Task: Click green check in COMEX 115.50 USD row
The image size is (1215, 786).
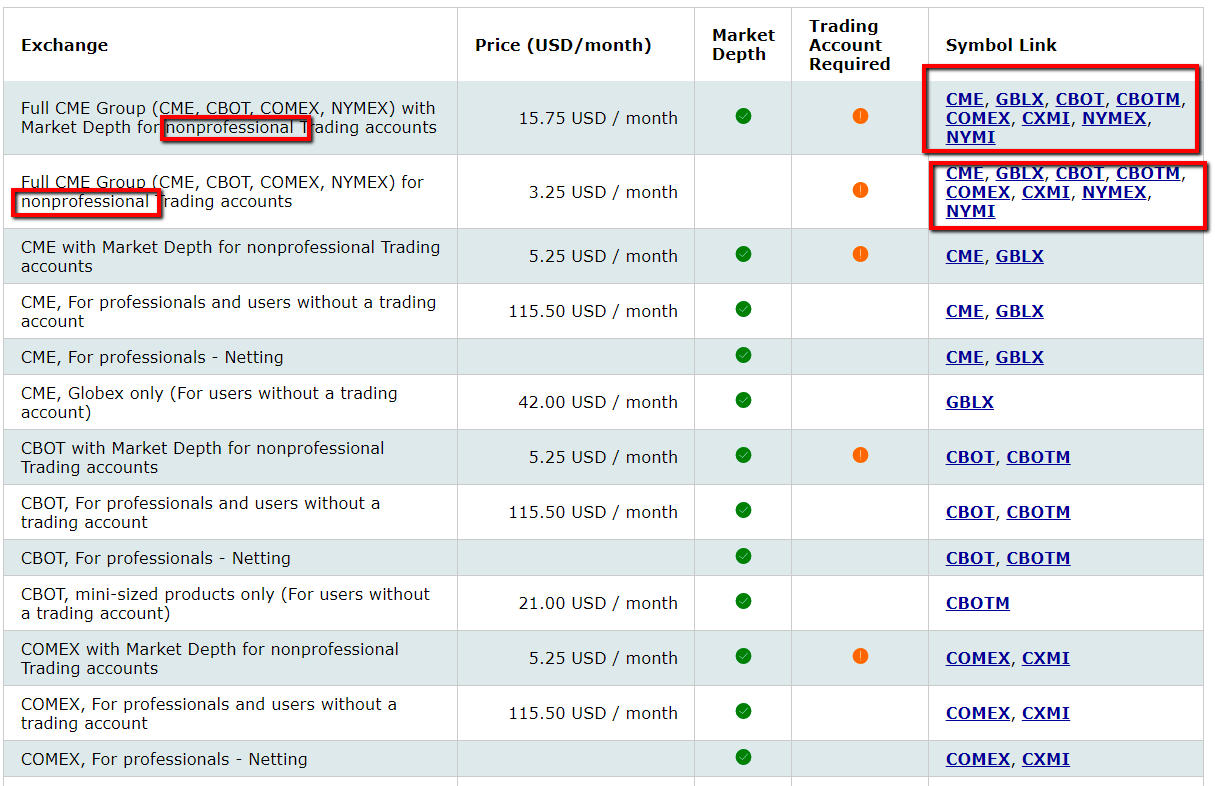Action: (x=743, y=711)
